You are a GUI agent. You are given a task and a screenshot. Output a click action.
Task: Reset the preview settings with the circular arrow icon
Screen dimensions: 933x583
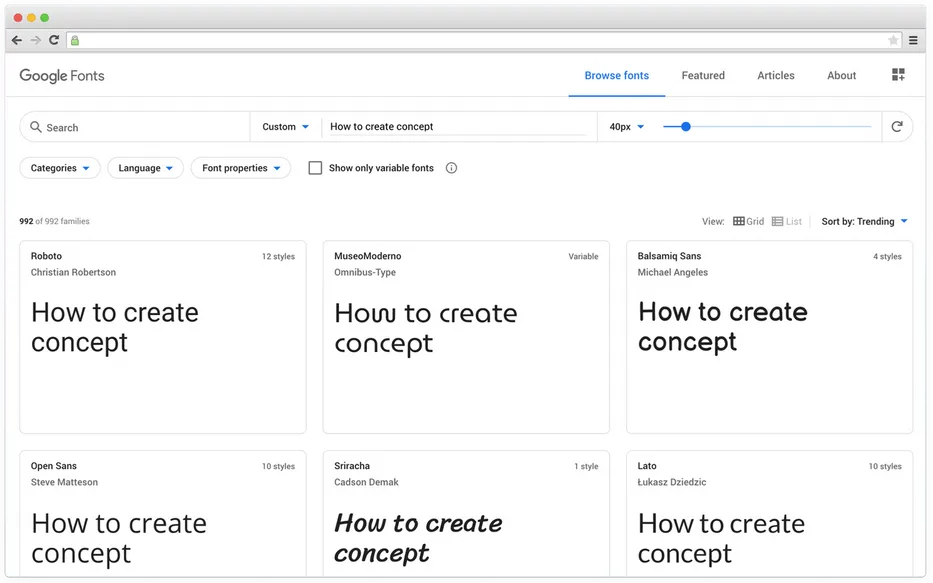pyautogui.click(x=897, y=126)
